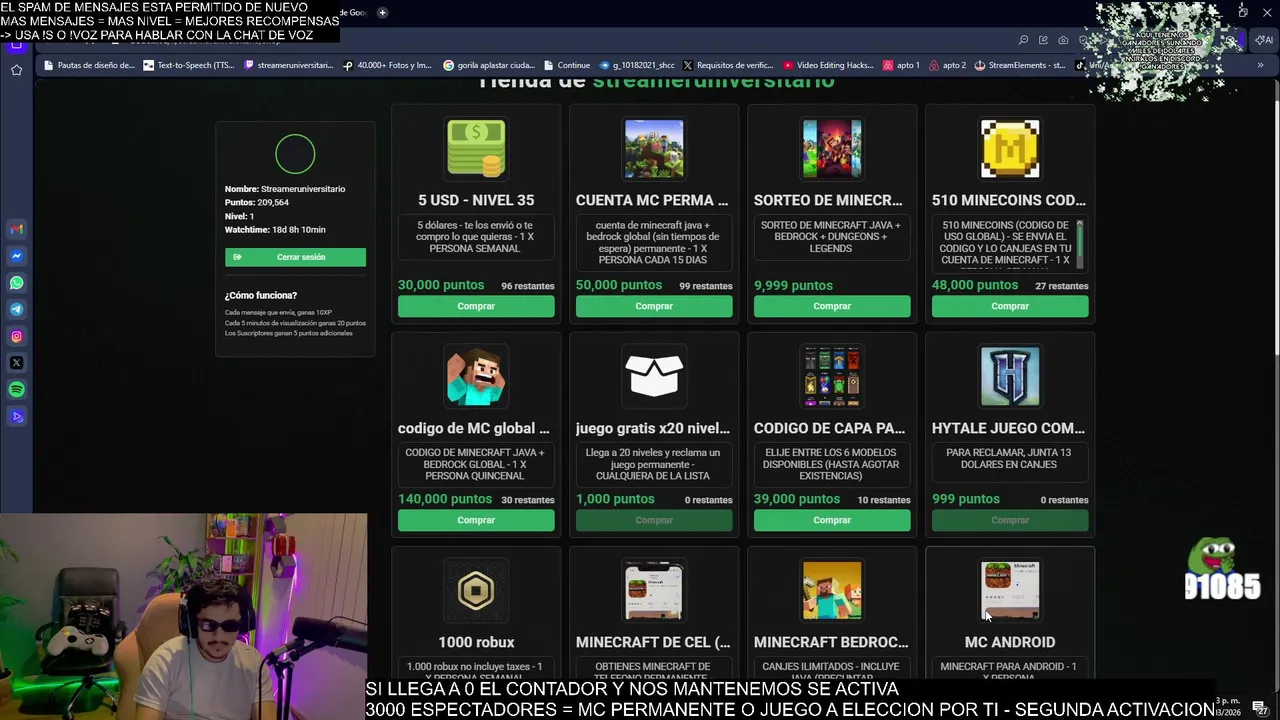
Task: Open Instagram from the browser sidebar
Action: pos(16,337)
